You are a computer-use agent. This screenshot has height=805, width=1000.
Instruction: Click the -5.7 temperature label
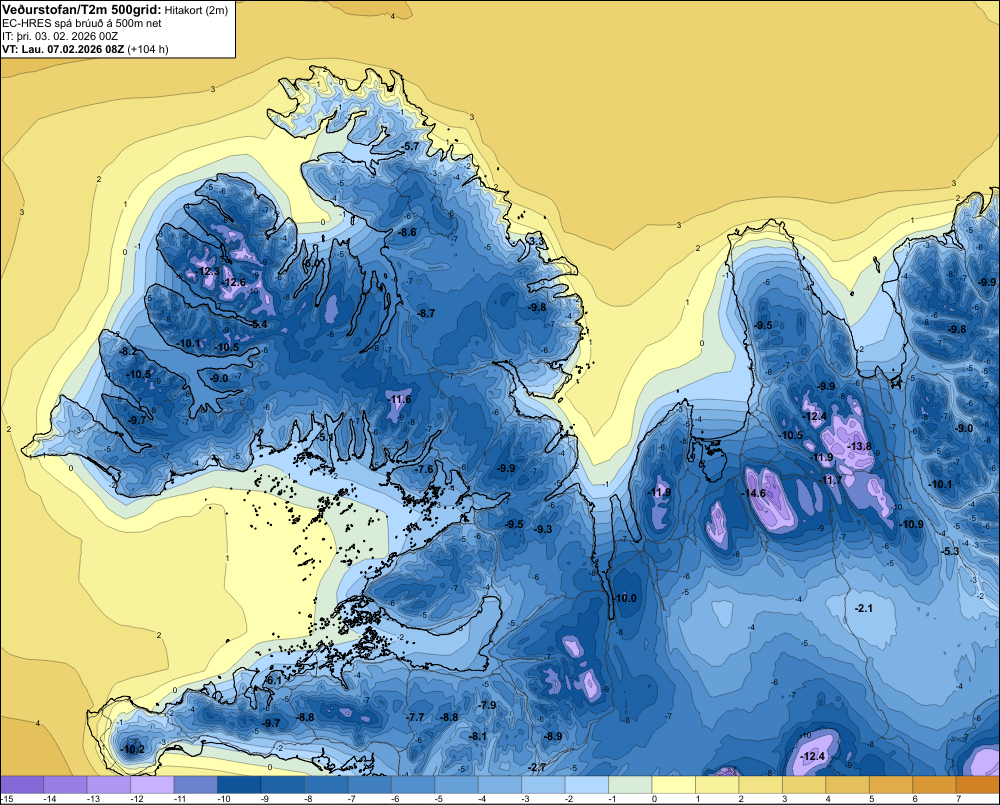click(x=409, y=147)
